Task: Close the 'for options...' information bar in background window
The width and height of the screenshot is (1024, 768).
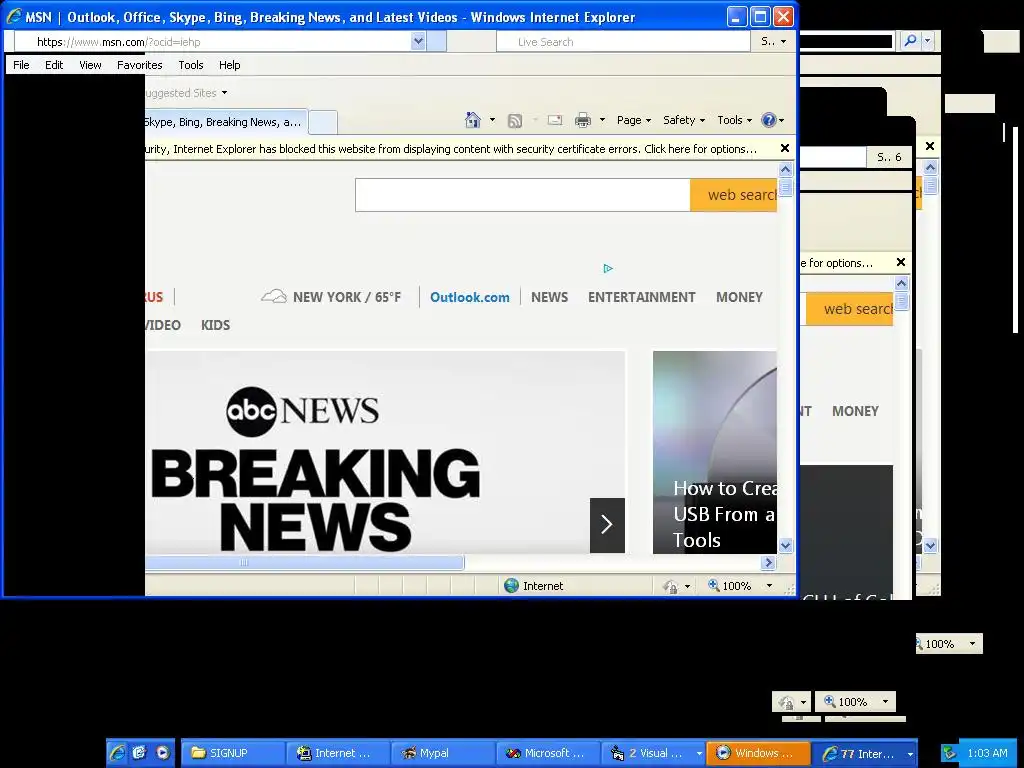Action: (901, 262)
